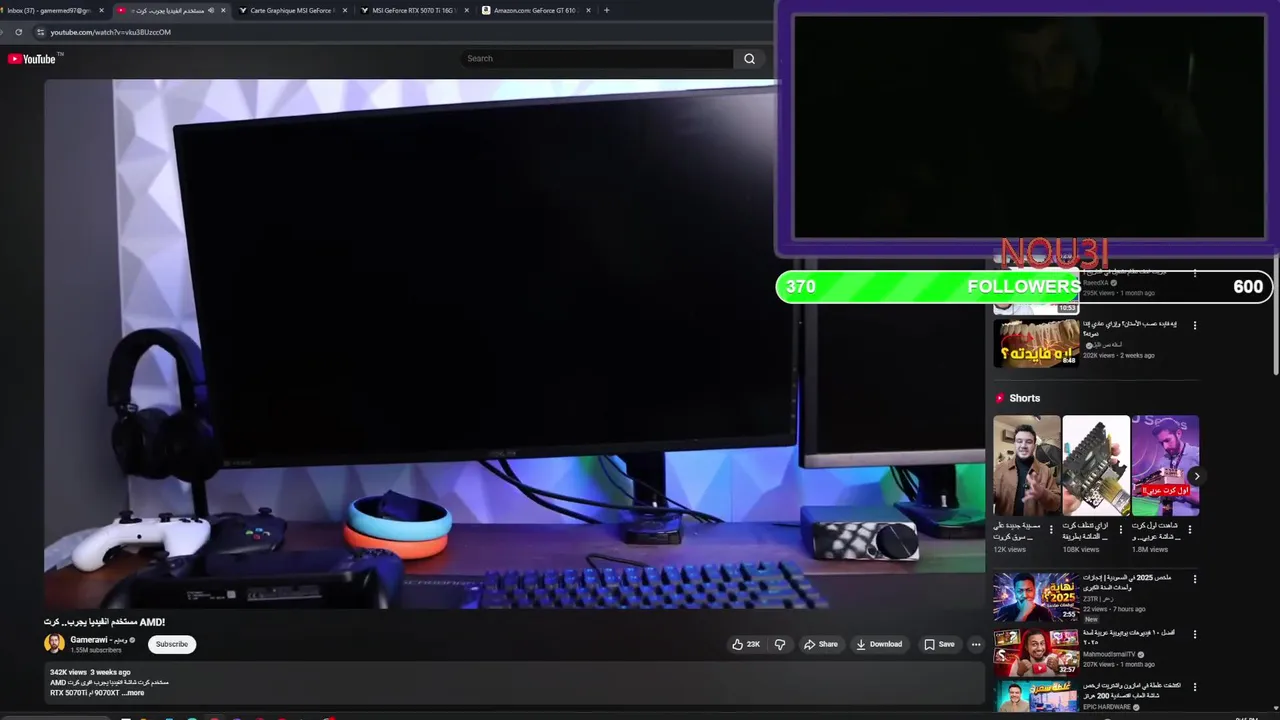The image size is (1280, 720).
Task: Expand description with ...more link
Action: coord(134,692)
